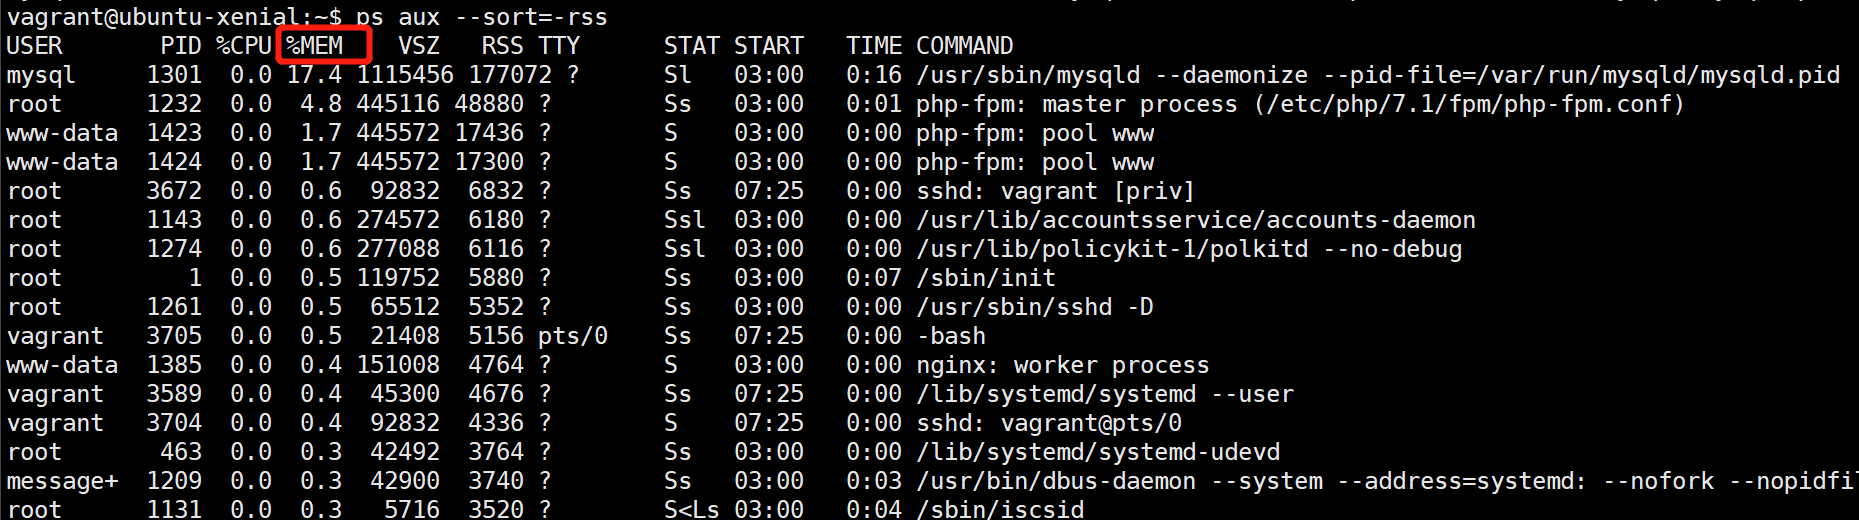Click the PID column header
This screenshot has height=520, width=1859.
pyautogui.click(x=181, y=46)
